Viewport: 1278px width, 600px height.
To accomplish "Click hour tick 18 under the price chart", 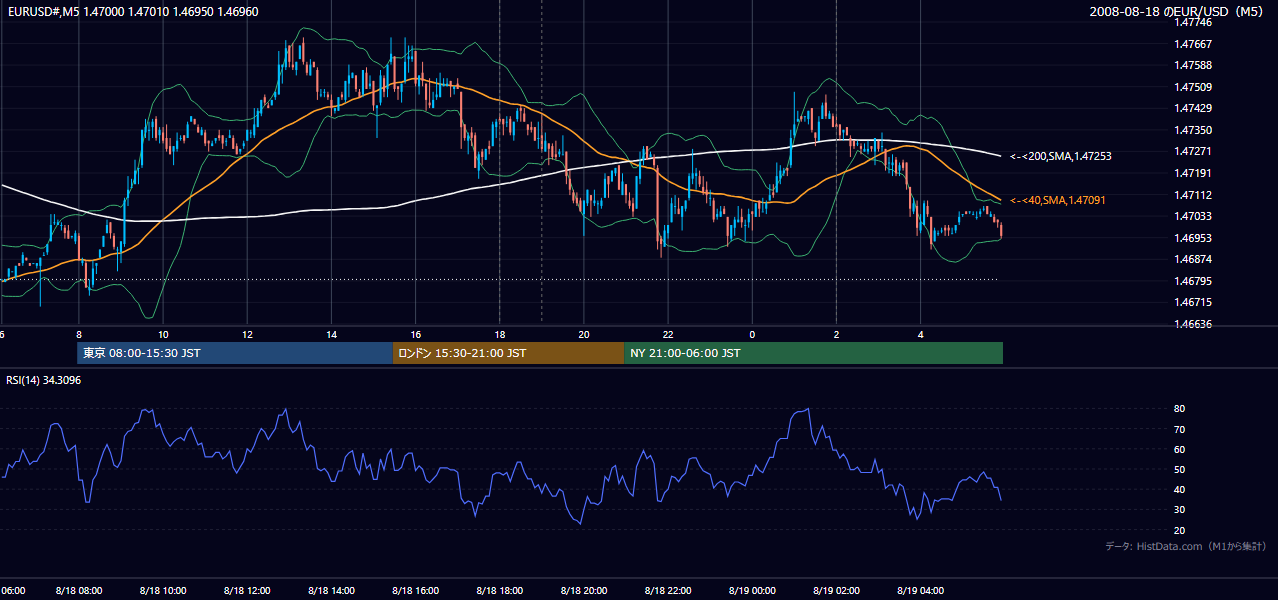I will click(x=500, y=335).
